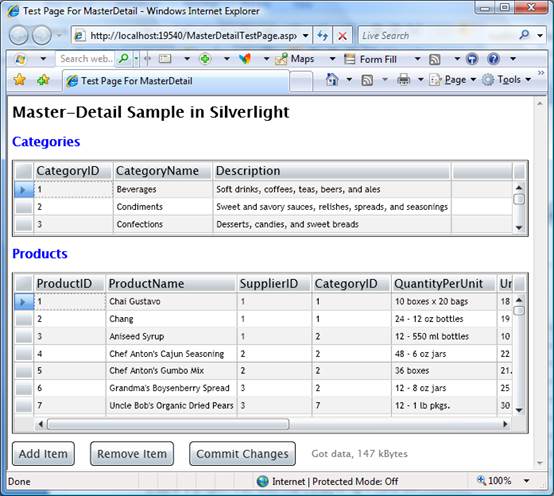Open the zoom level dropdown arrow
The width and height of the screenshot is (554, 496).
(527, 481)
